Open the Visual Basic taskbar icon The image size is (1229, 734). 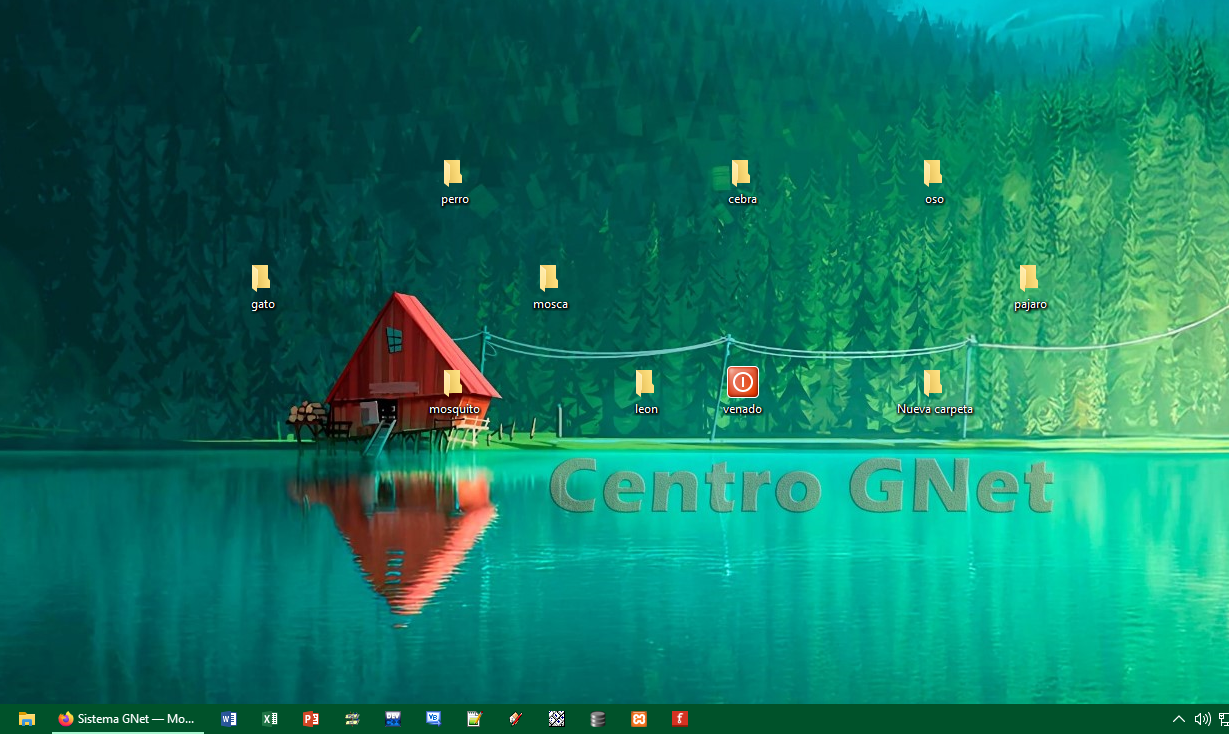[x=434, y=719]
